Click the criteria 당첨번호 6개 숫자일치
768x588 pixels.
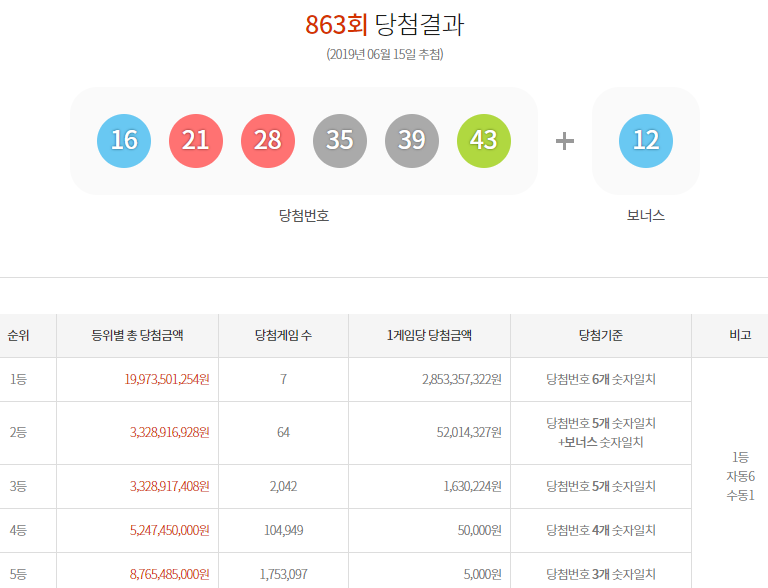point(601,379)
